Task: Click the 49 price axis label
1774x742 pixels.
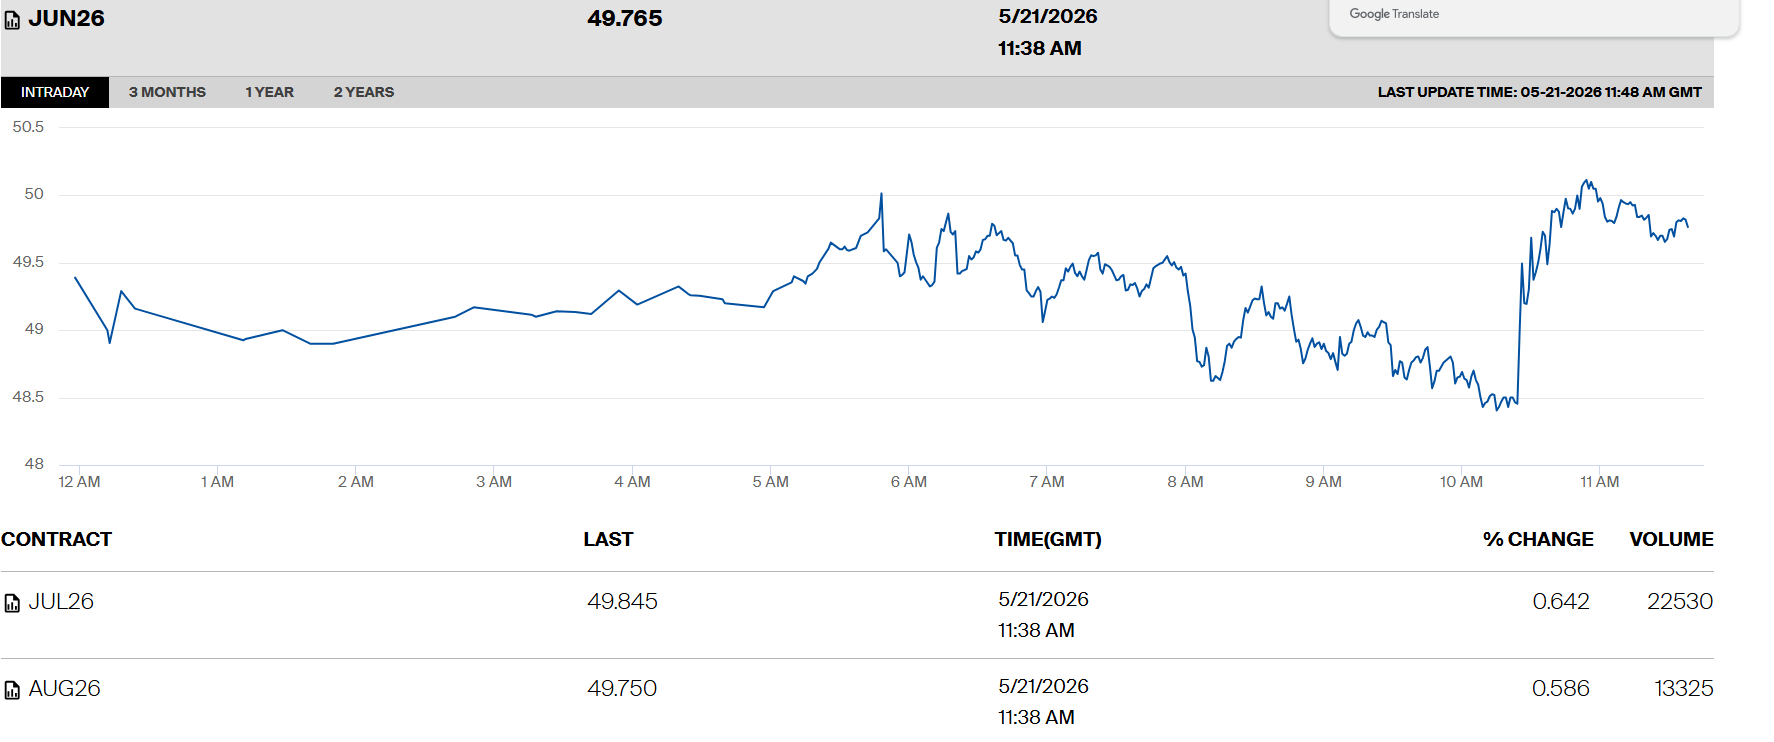Action: [x=34, y=329]
